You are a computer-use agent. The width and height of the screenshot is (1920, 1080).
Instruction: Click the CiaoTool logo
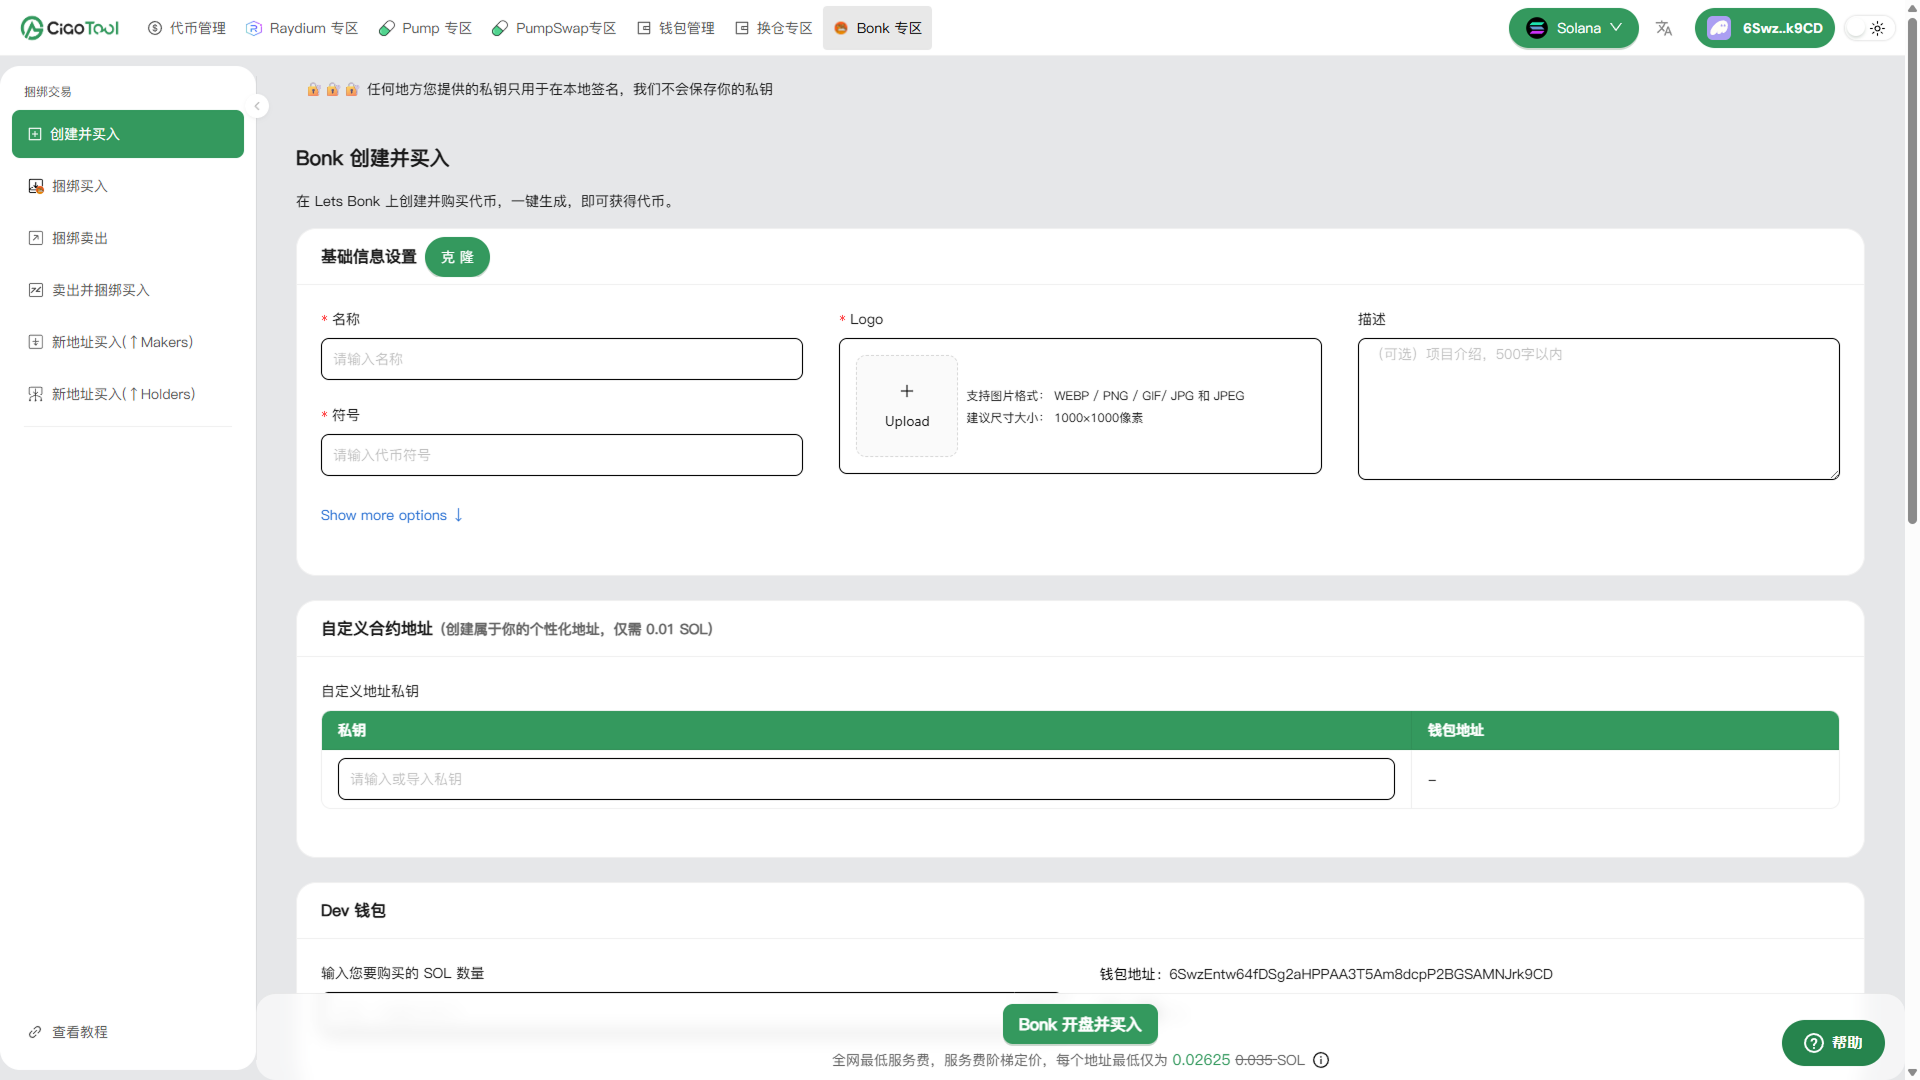(70, 28)
